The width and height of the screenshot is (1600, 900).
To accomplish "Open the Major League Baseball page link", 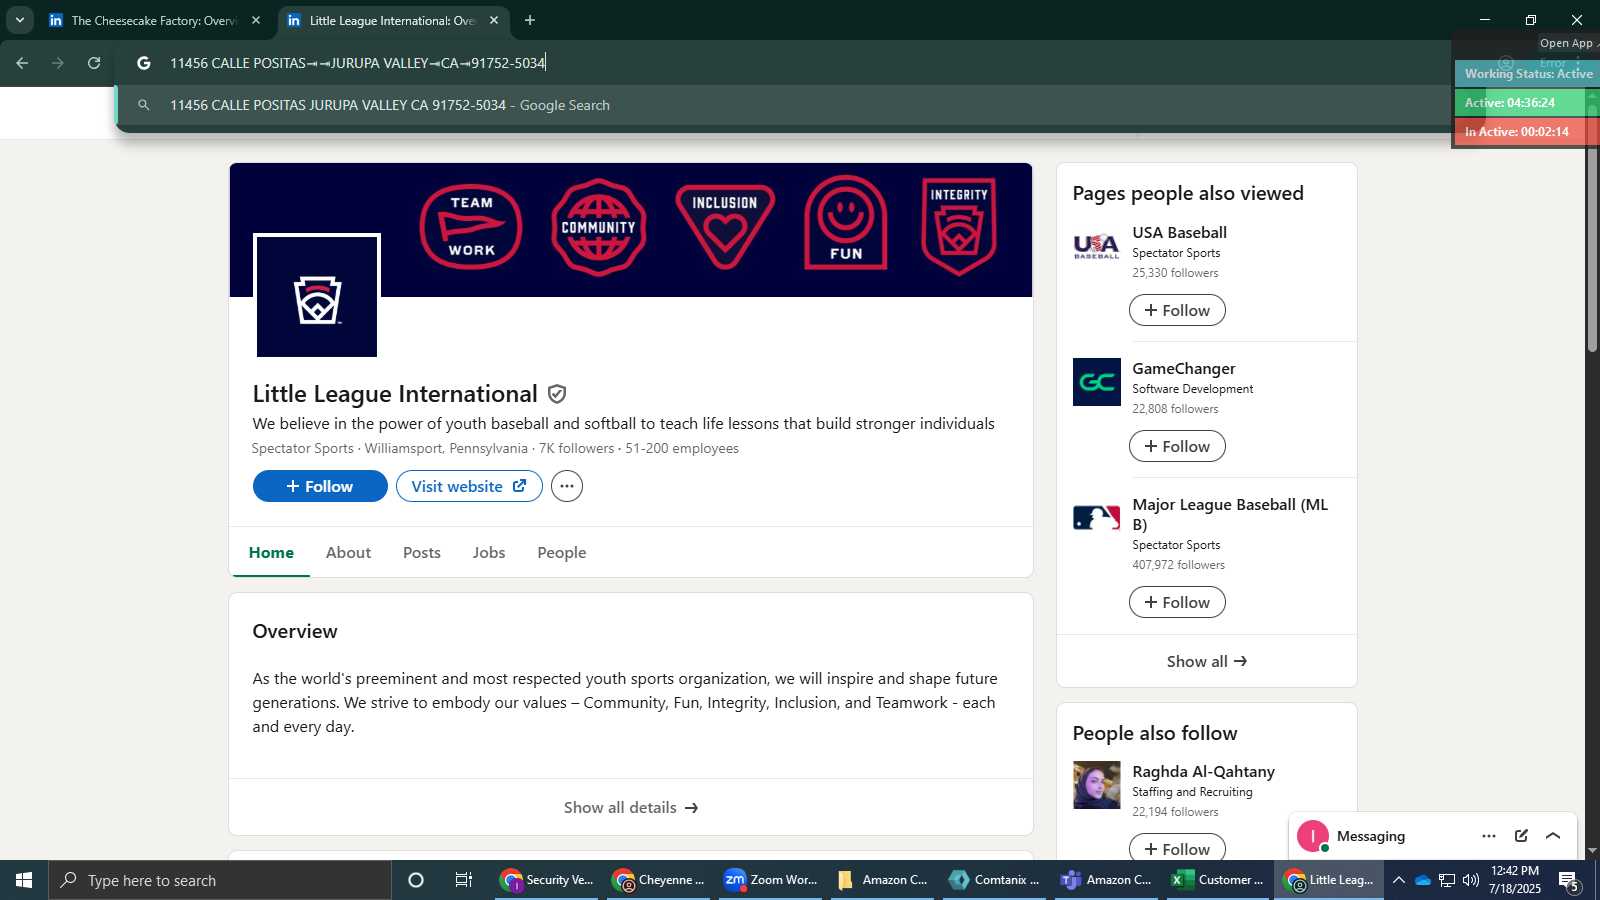I will pos(1230,514).
